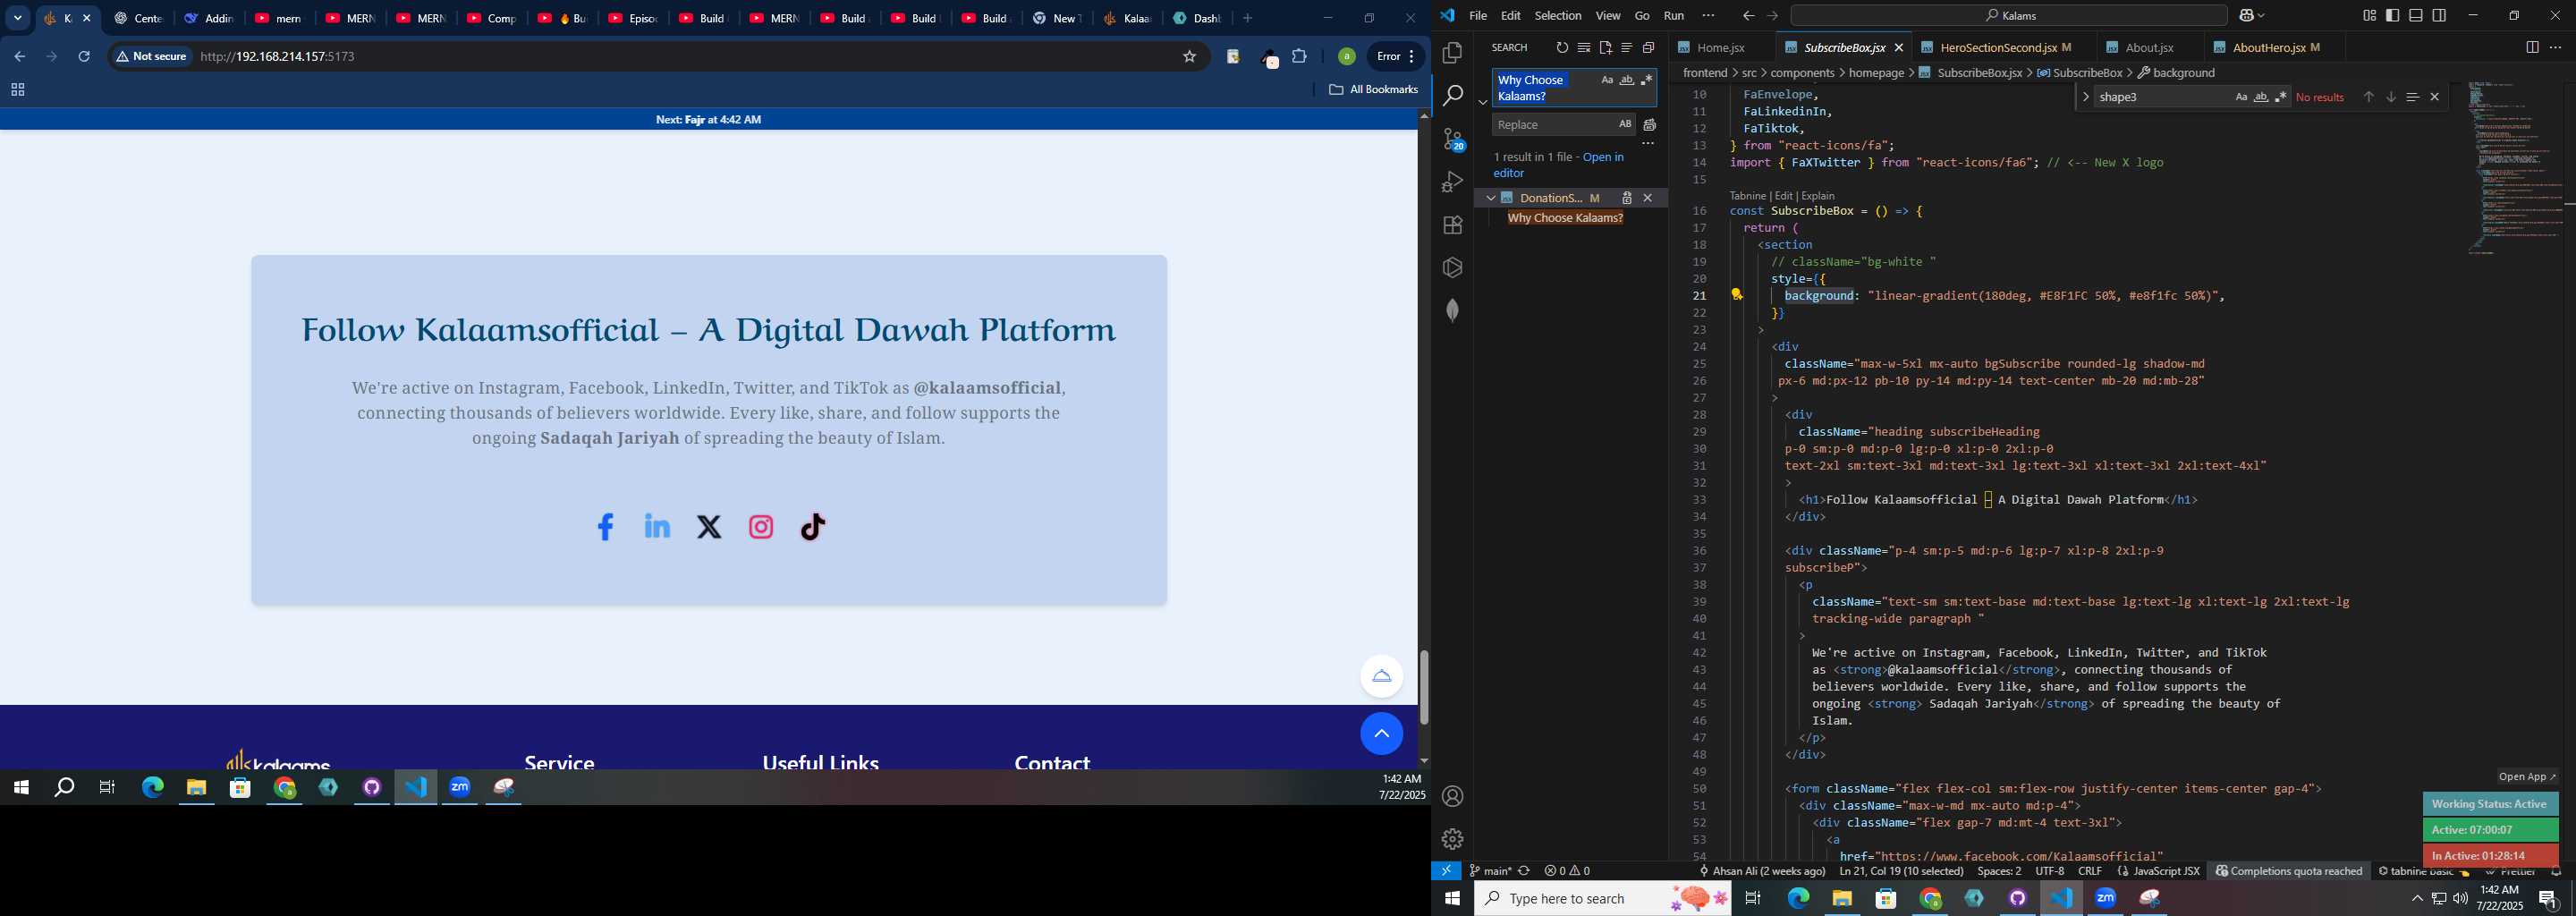Open the Copilot dropdown arrow in the VS Code title bar
Viewport: 2576px width, 916px height.
(2261, 16)
